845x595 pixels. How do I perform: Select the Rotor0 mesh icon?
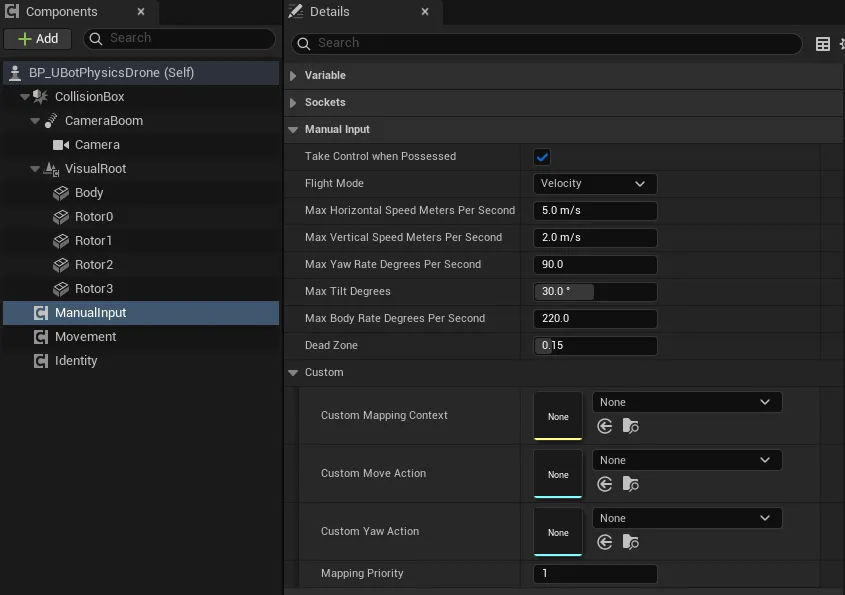point(61,217)
